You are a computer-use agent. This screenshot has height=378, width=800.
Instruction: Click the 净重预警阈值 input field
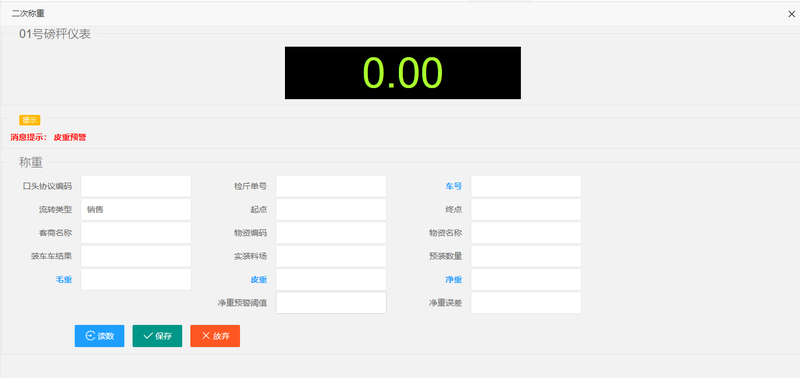point(331,303)
